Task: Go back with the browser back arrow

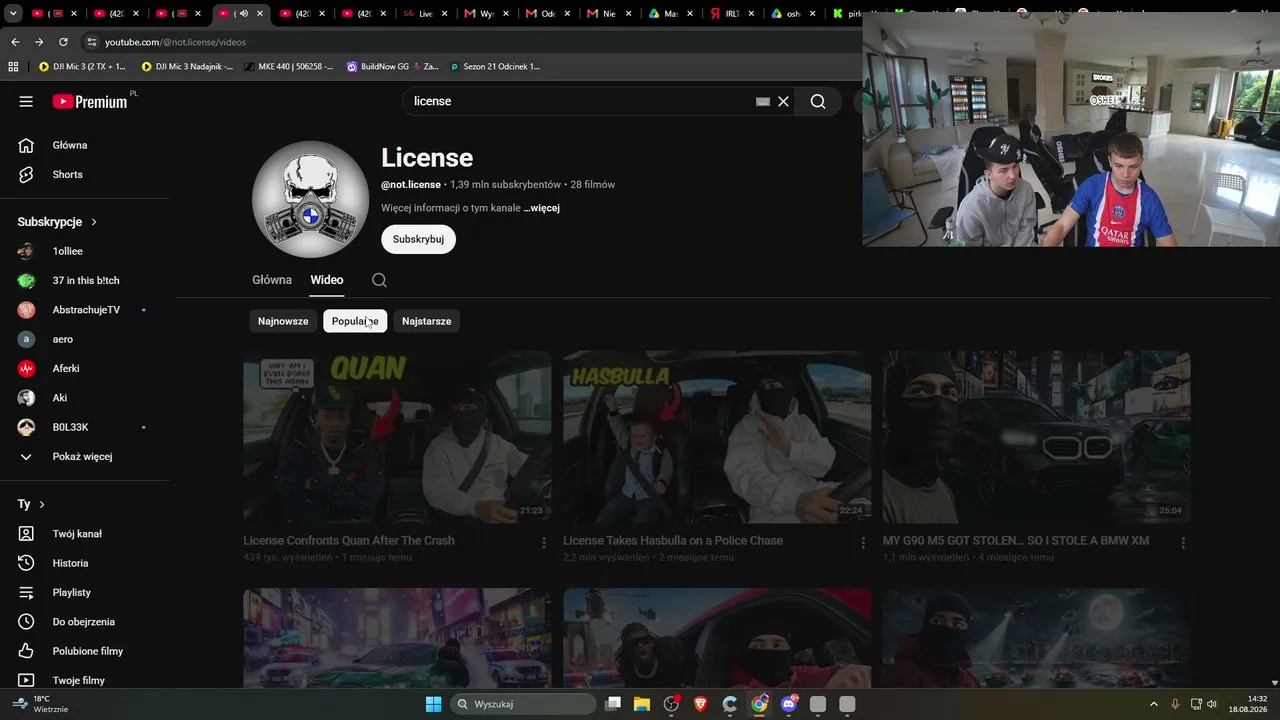Action: click(14, 42)
